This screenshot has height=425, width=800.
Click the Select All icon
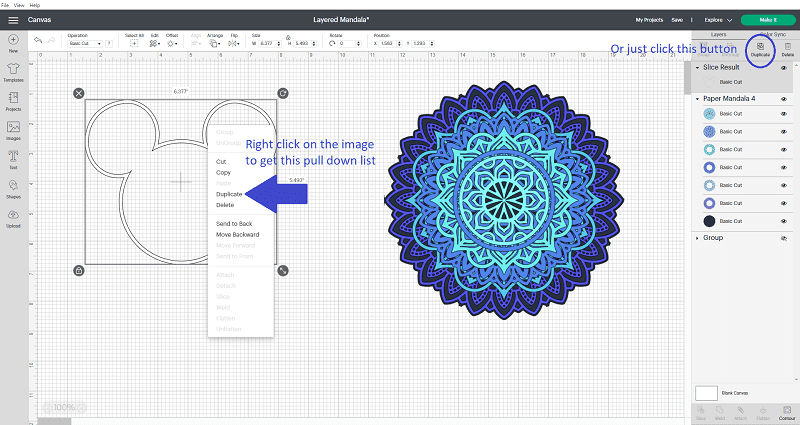pyautogui.click(x=134, y=43)
